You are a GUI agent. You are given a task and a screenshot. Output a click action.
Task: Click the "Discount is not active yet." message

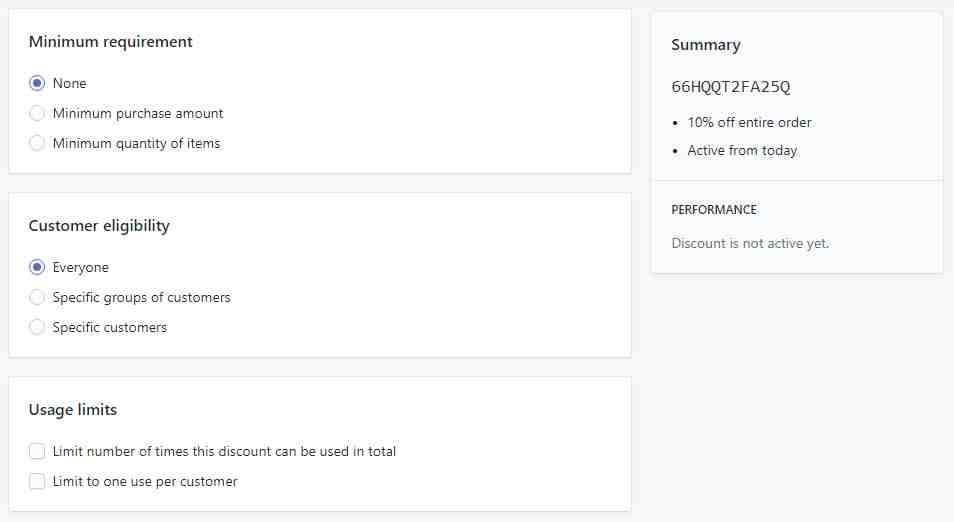coord(750,243)
